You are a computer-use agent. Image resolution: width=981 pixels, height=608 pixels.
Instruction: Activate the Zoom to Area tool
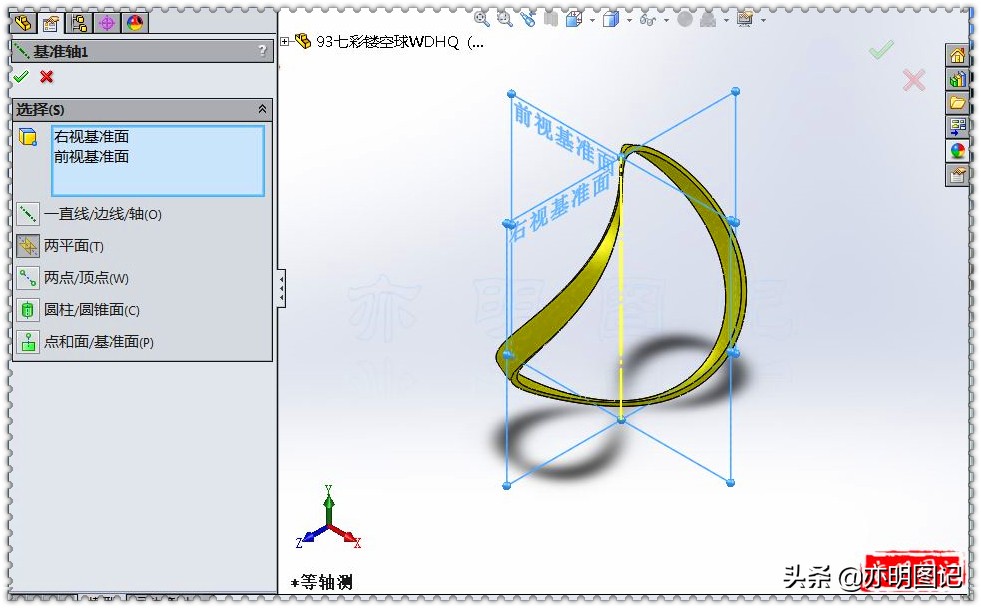[504, 18]
